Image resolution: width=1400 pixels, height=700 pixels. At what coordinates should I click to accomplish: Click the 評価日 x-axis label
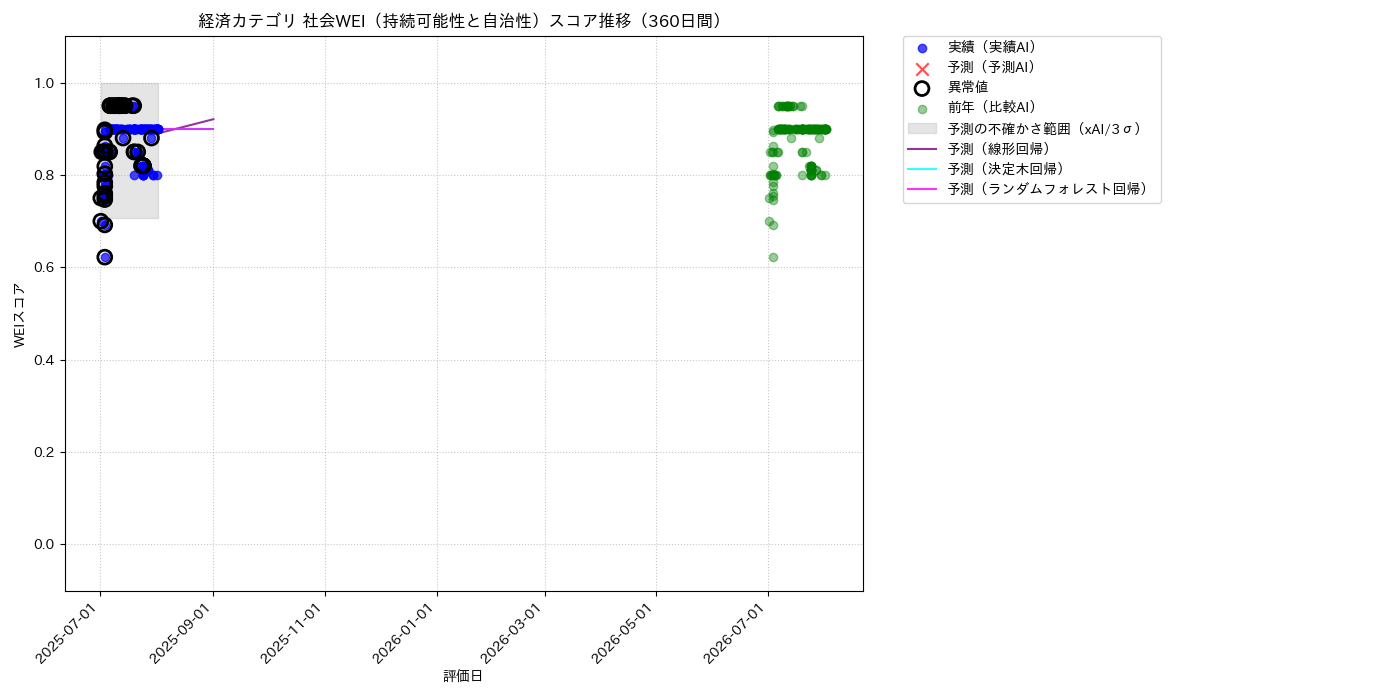[464, 677]
